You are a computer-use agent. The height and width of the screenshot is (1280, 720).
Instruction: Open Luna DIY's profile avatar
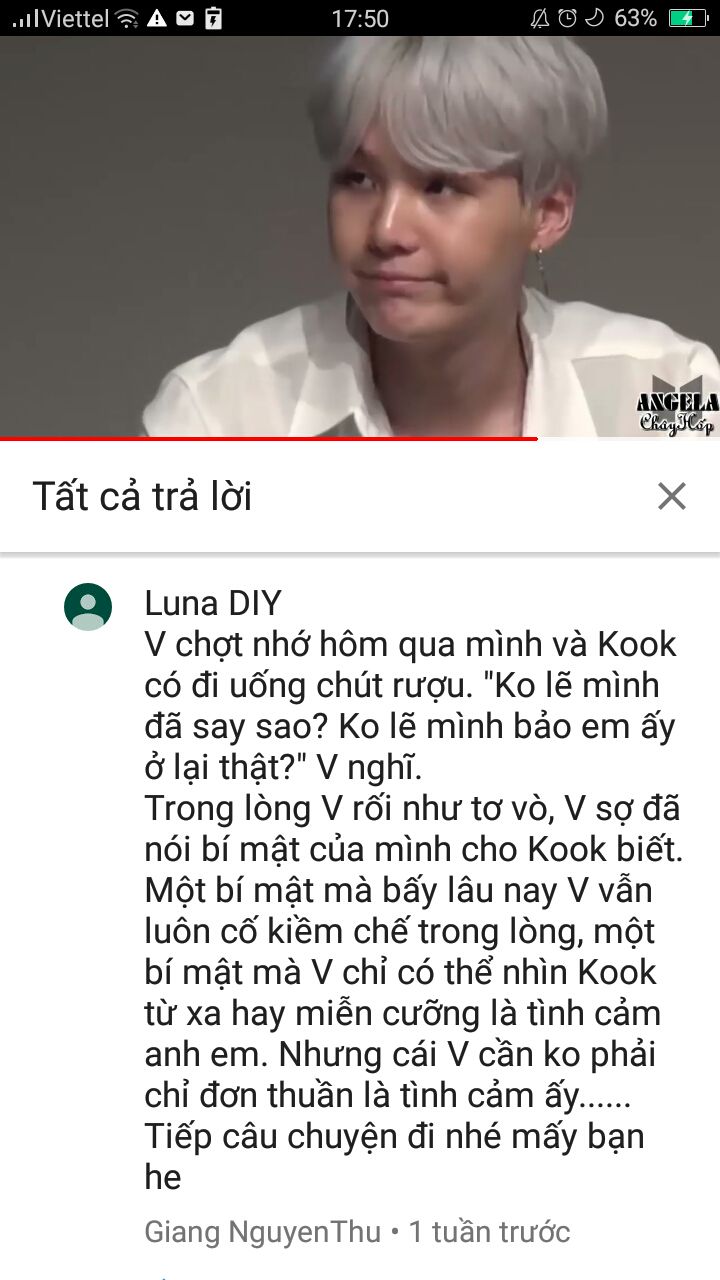(88, 607)
